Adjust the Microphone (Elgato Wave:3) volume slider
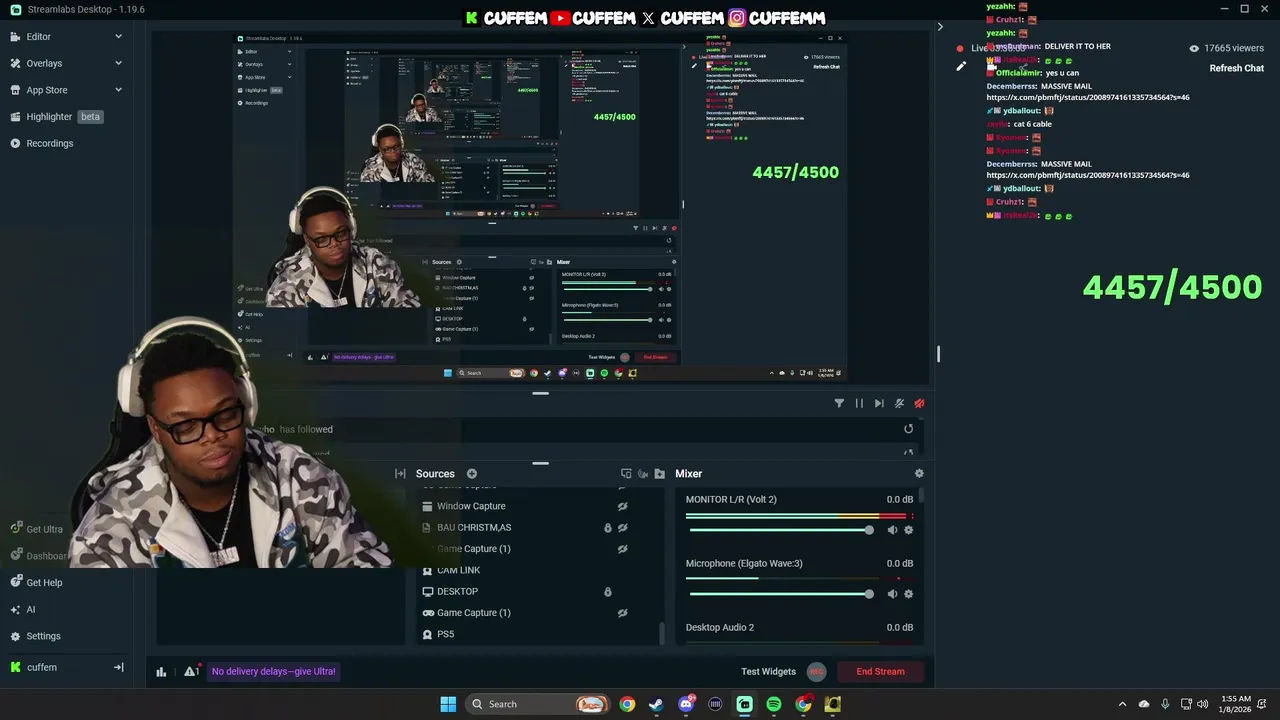 tap(781, 594)
